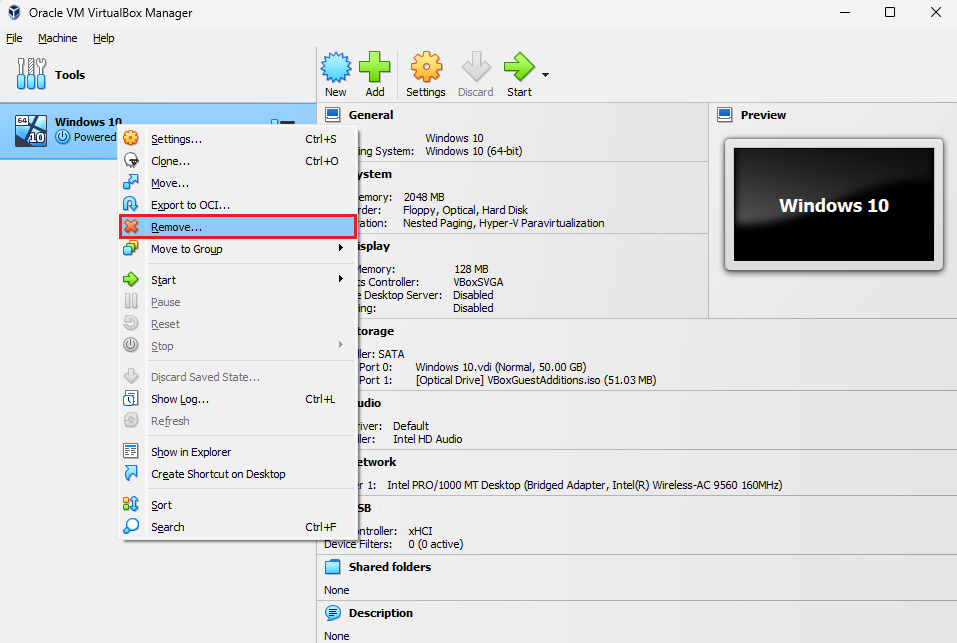Open the Machine menu
This screenshot has width=957, height=643.
point(57,38)
